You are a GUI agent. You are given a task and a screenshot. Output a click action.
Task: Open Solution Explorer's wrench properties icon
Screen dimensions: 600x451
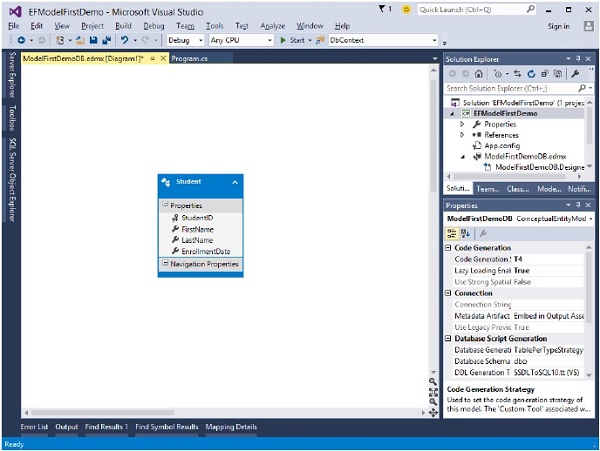point(574,73)
